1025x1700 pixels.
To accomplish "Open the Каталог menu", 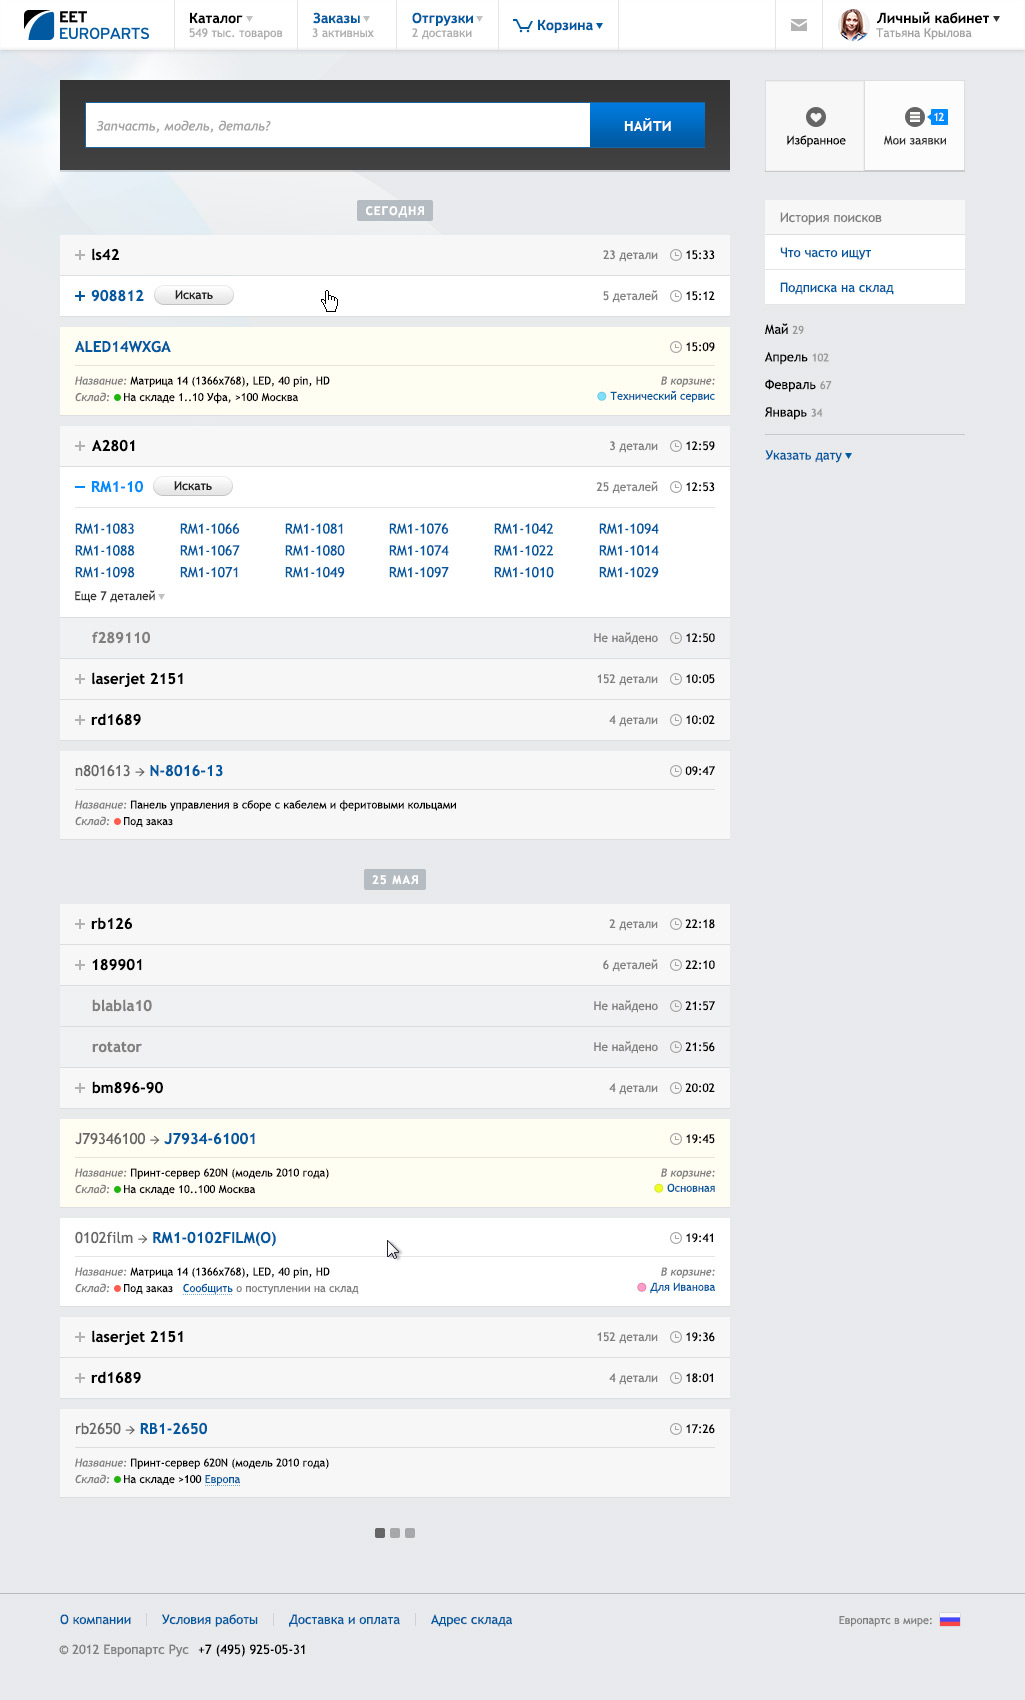I will (x=221, y=18).
